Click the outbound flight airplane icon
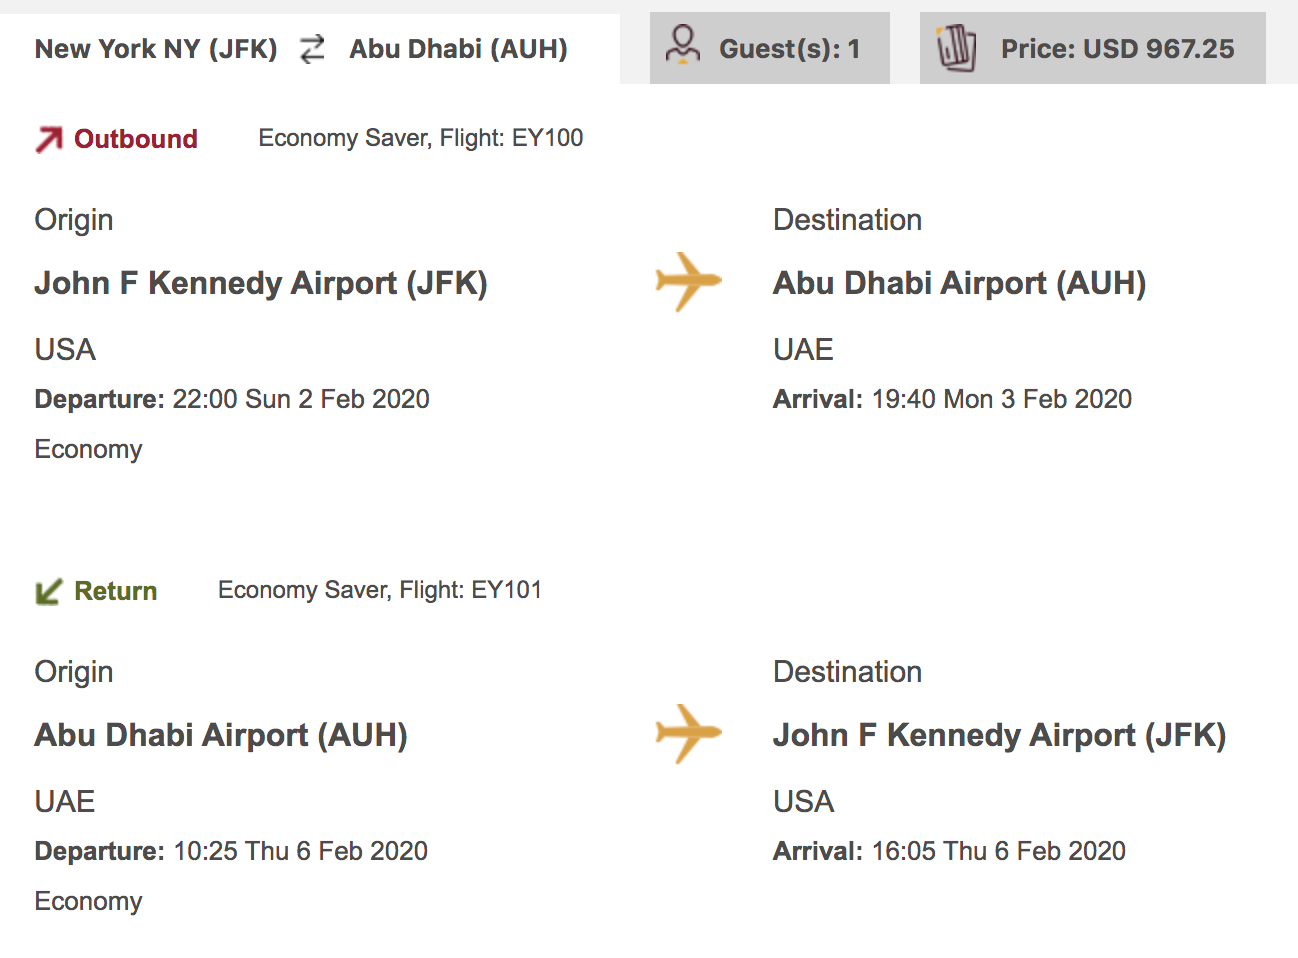Viewport: 1298px width, 958px height. pyautogui.click(x=688, y=282)
